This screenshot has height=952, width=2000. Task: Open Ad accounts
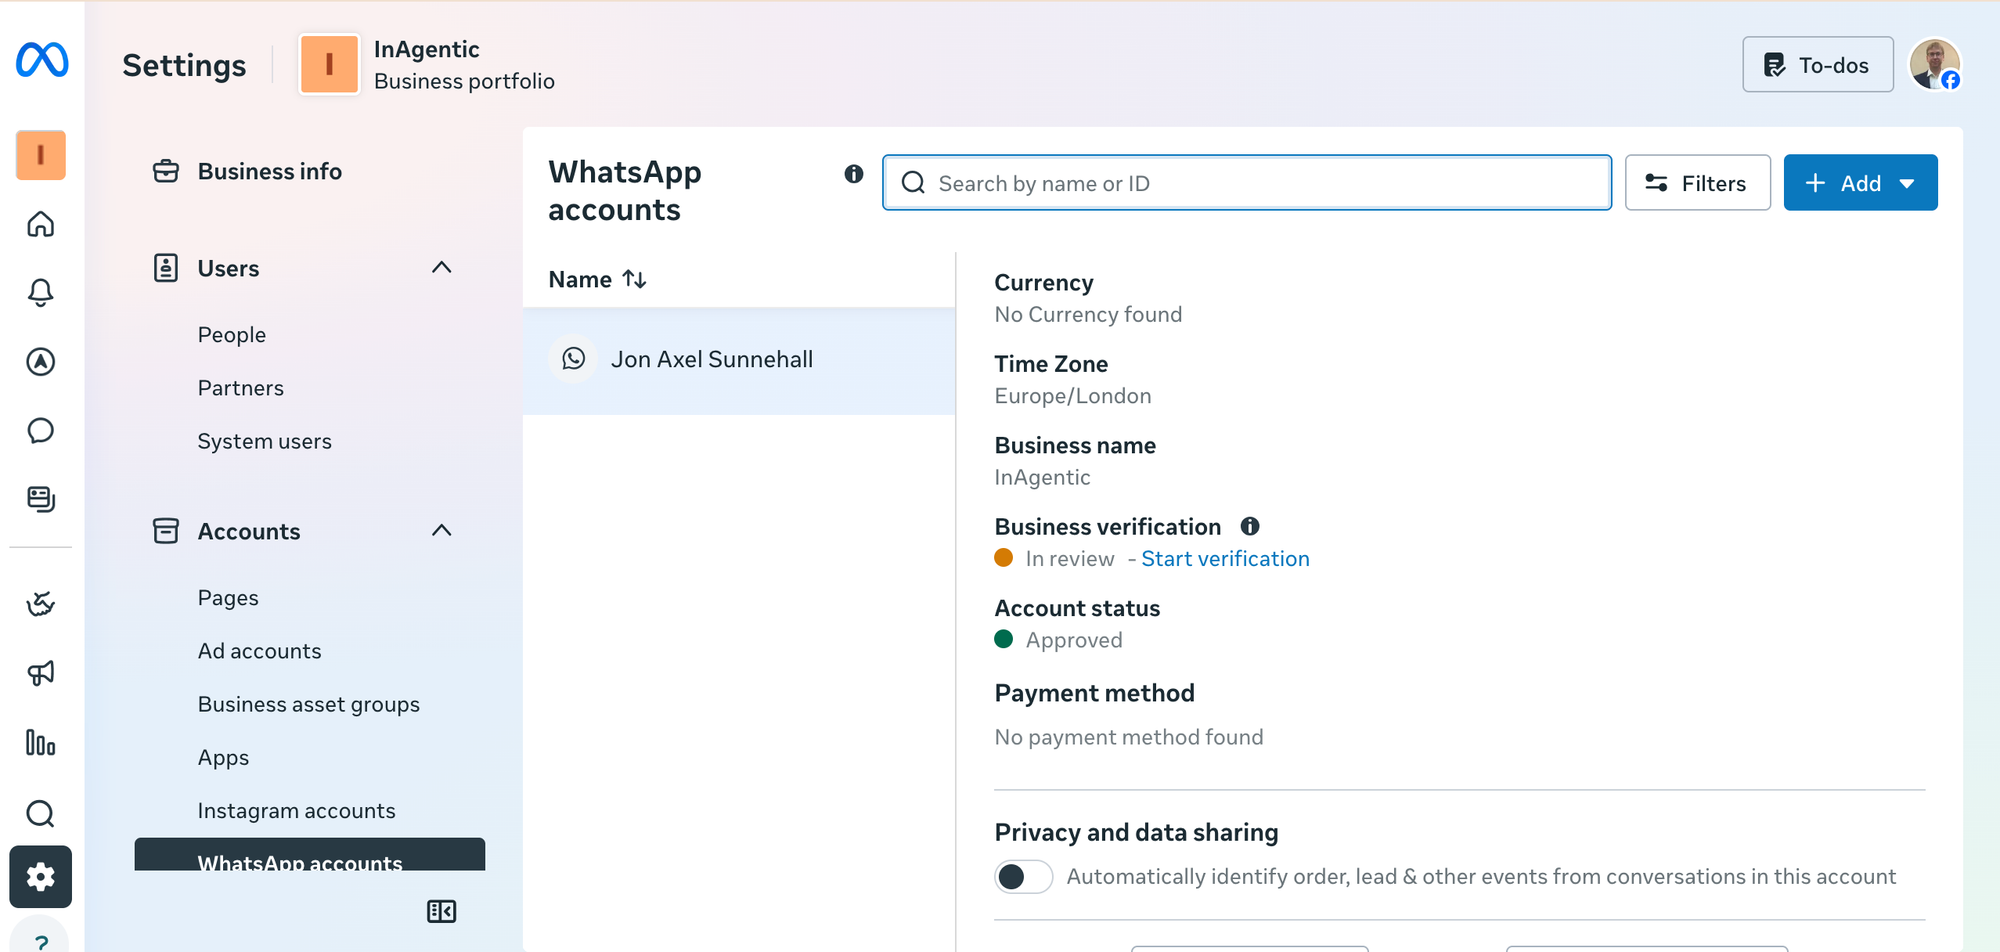(260, 651)
